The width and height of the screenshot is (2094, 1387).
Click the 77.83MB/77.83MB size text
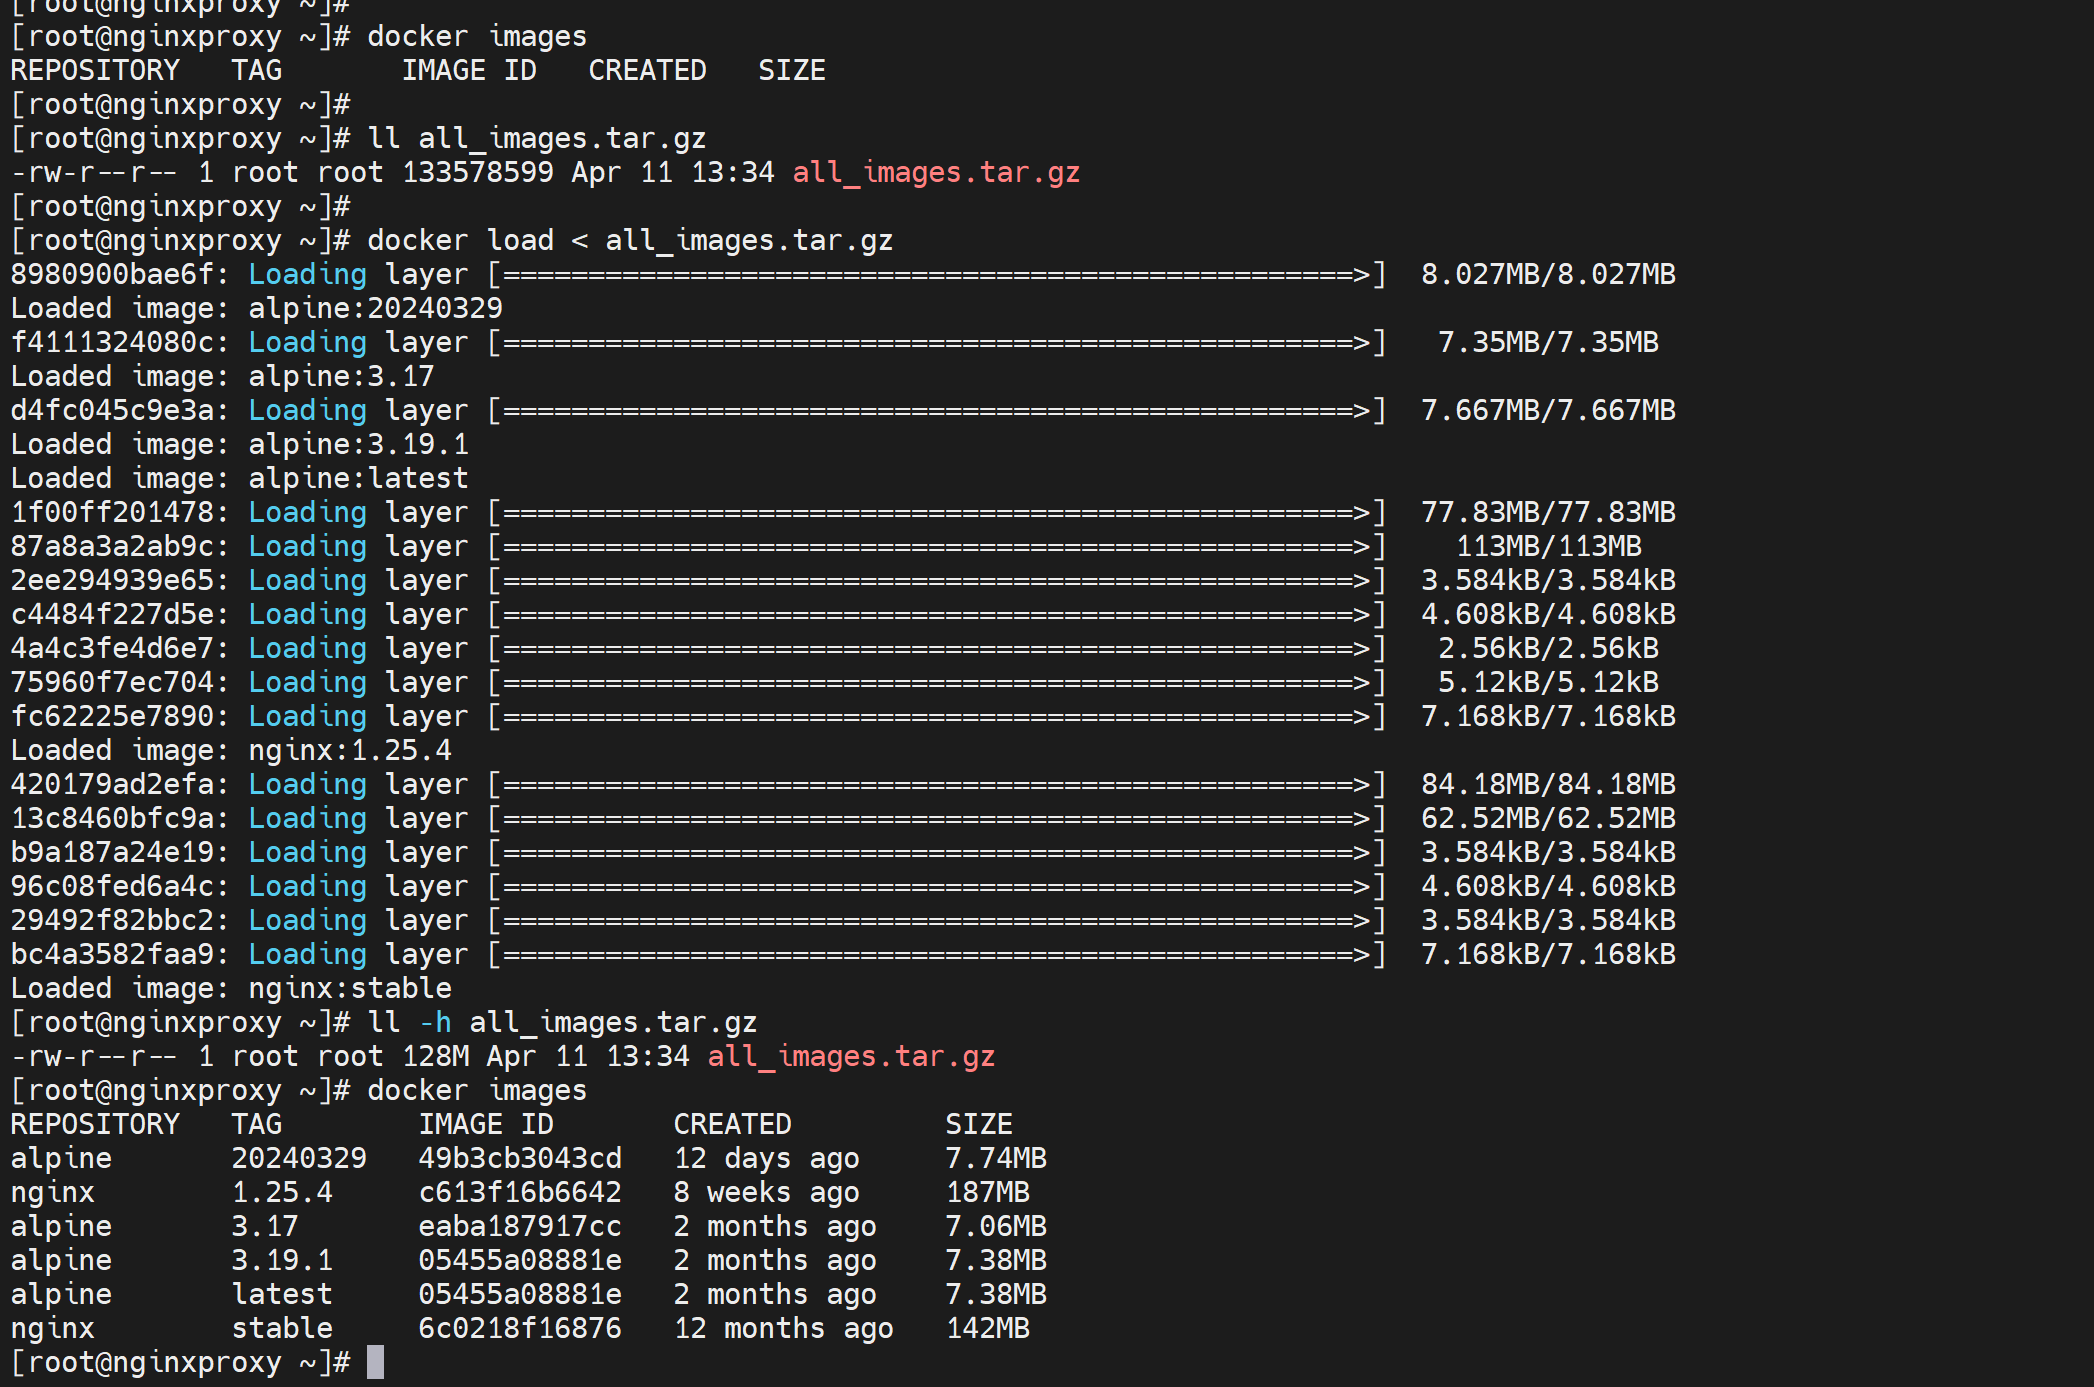(x=1548, y=512)
